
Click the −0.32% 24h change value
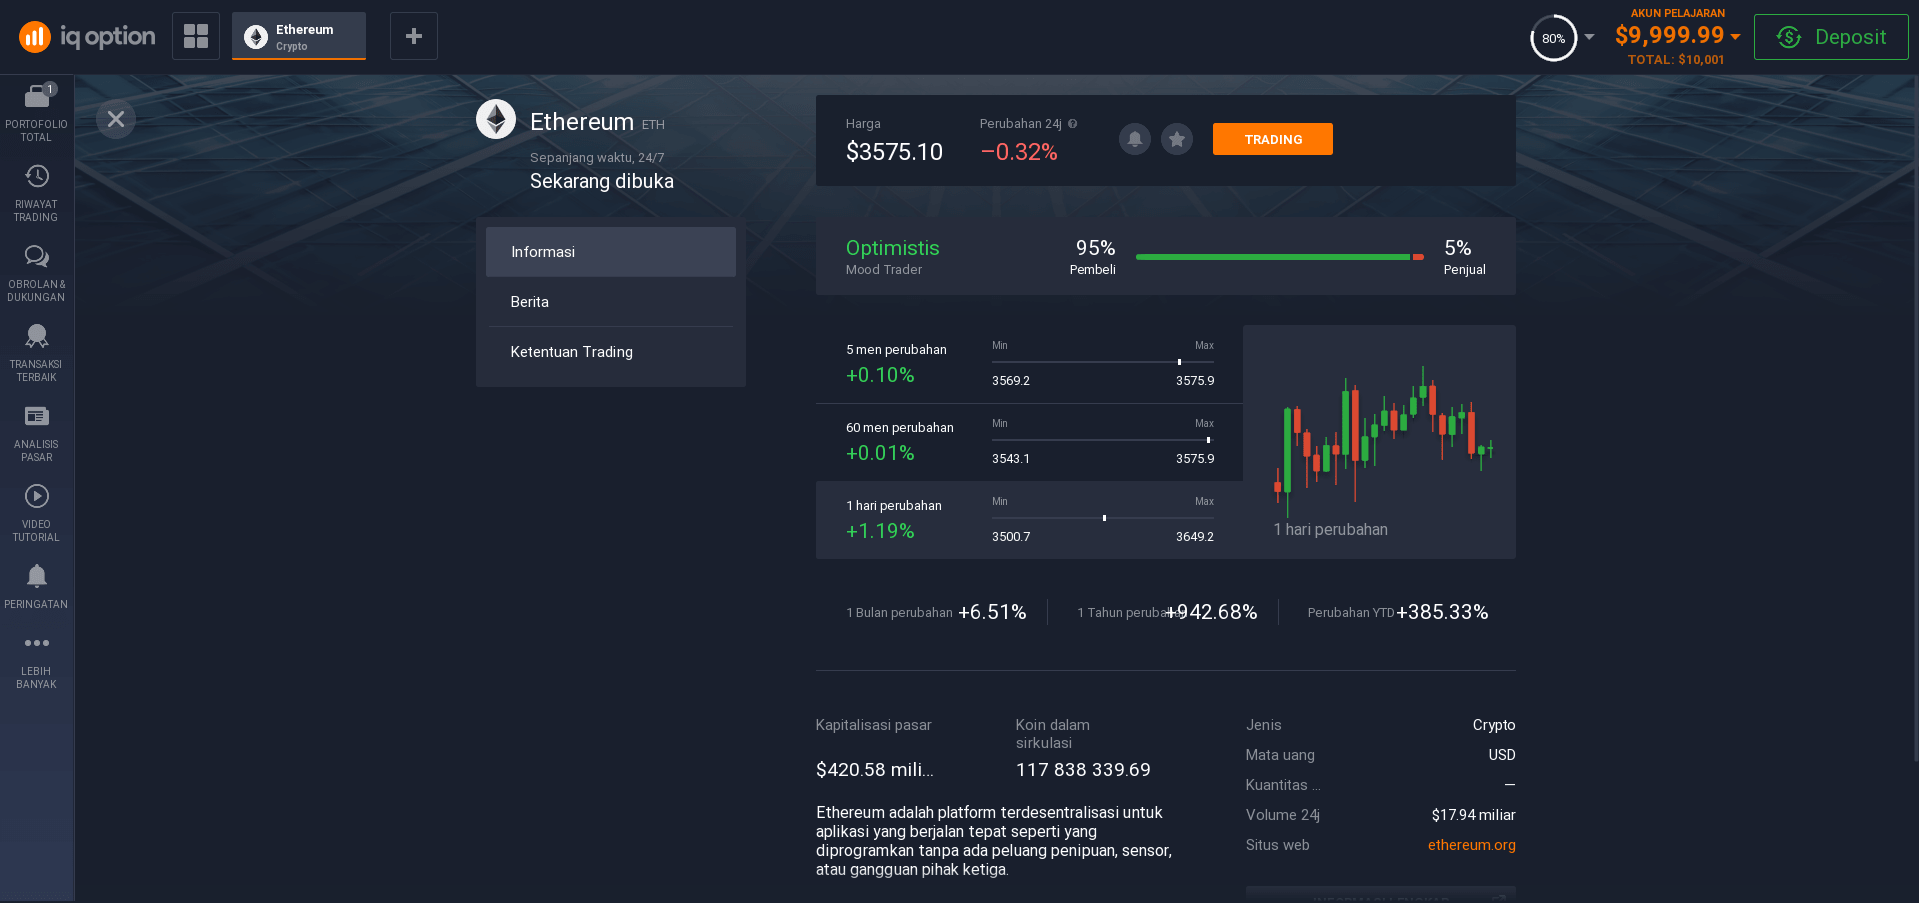[x=1019, y=152]
